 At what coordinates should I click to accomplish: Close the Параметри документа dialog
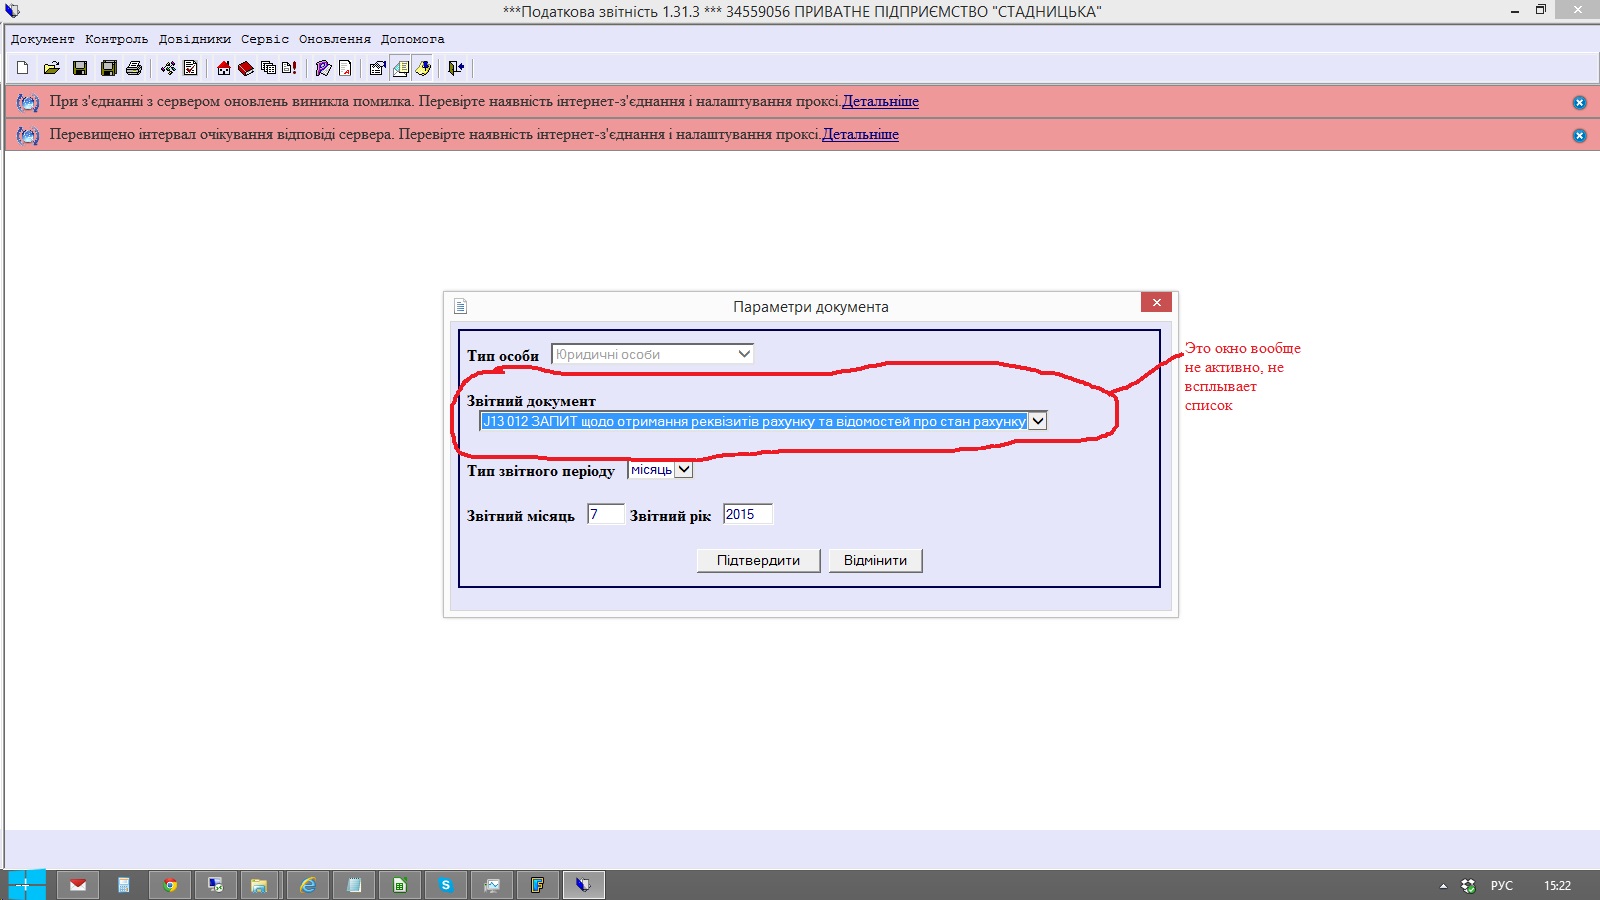tap(1156, 303)
